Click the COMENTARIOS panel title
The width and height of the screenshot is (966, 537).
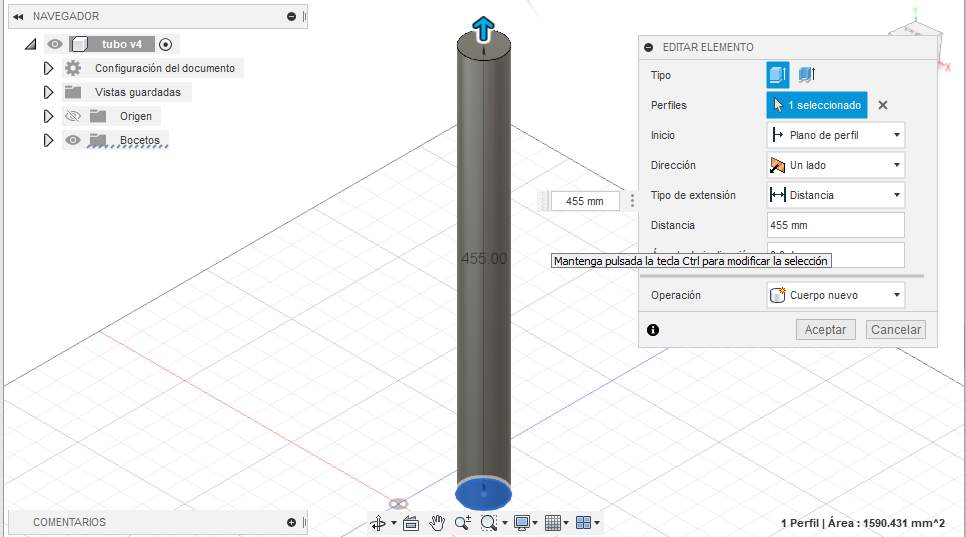(70, 522)
